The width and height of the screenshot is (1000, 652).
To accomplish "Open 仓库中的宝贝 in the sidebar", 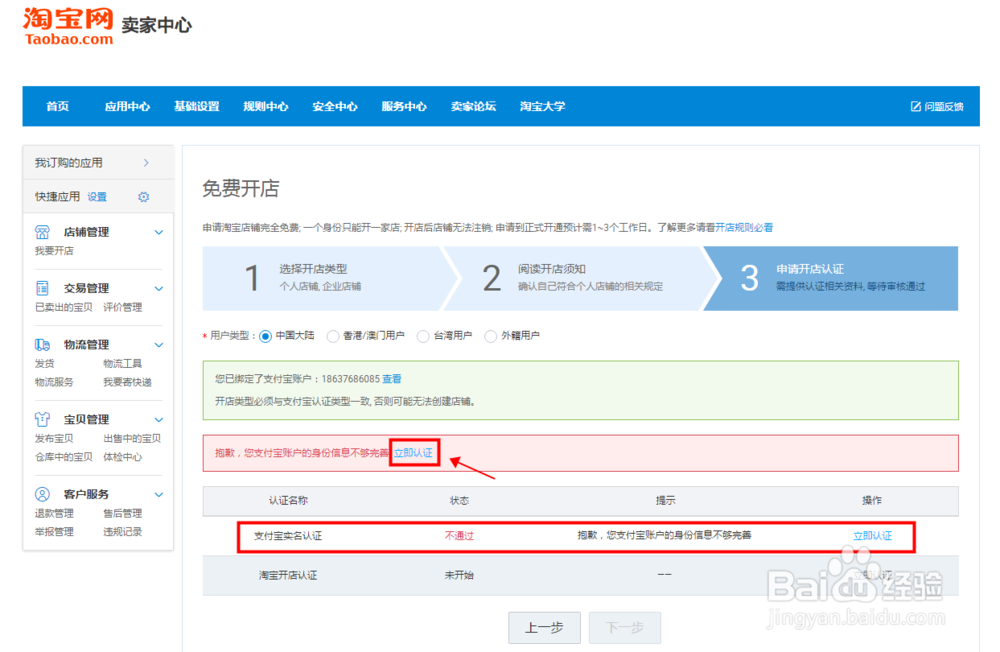I will coord(64,457).
